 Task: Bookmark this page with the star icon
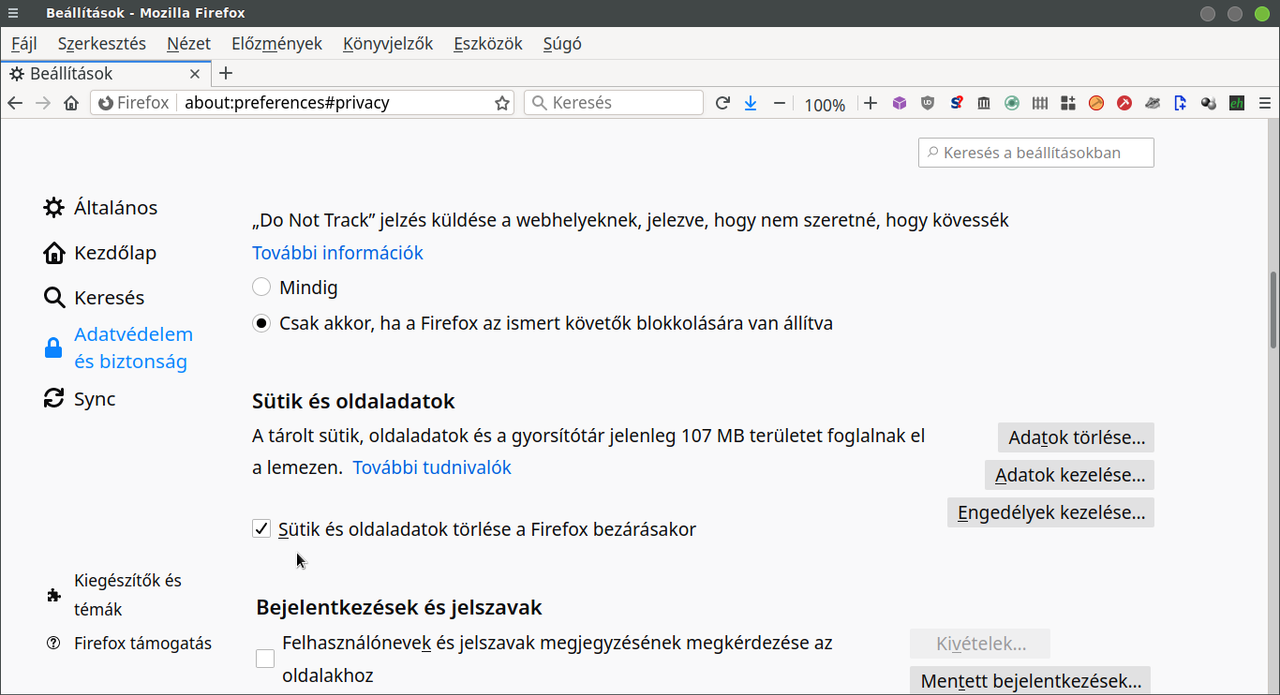pos(502,103)
